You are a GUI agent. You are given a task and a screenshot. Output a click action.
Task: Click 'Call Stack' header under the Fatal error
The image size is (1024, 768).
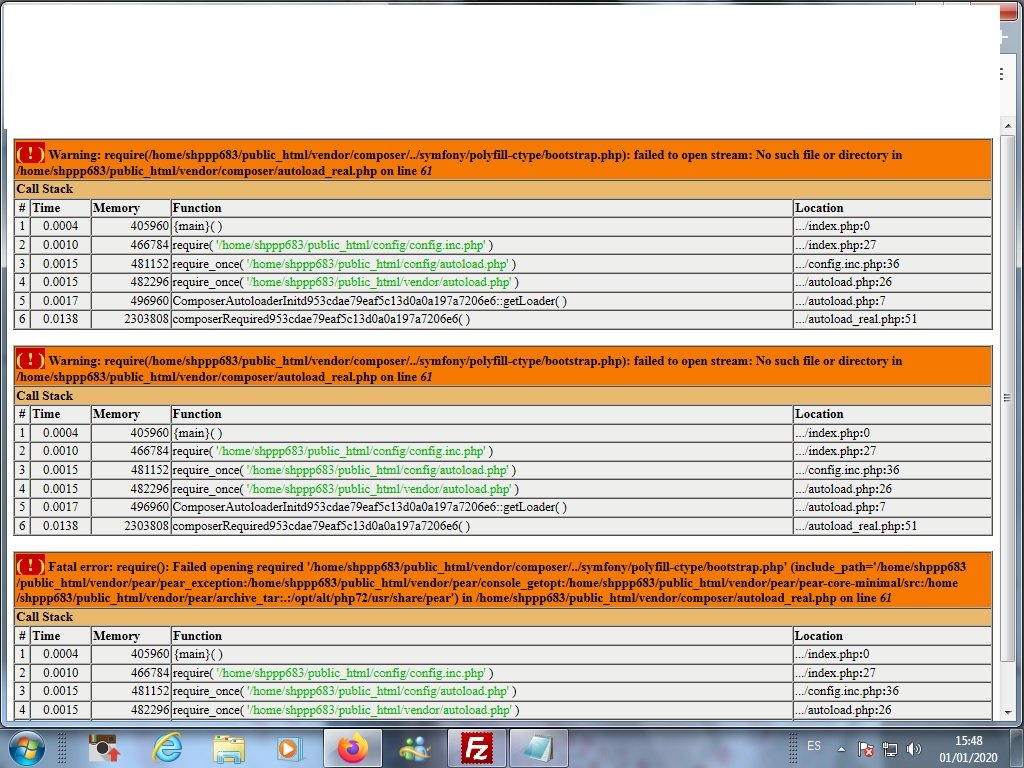click(44, 617)
